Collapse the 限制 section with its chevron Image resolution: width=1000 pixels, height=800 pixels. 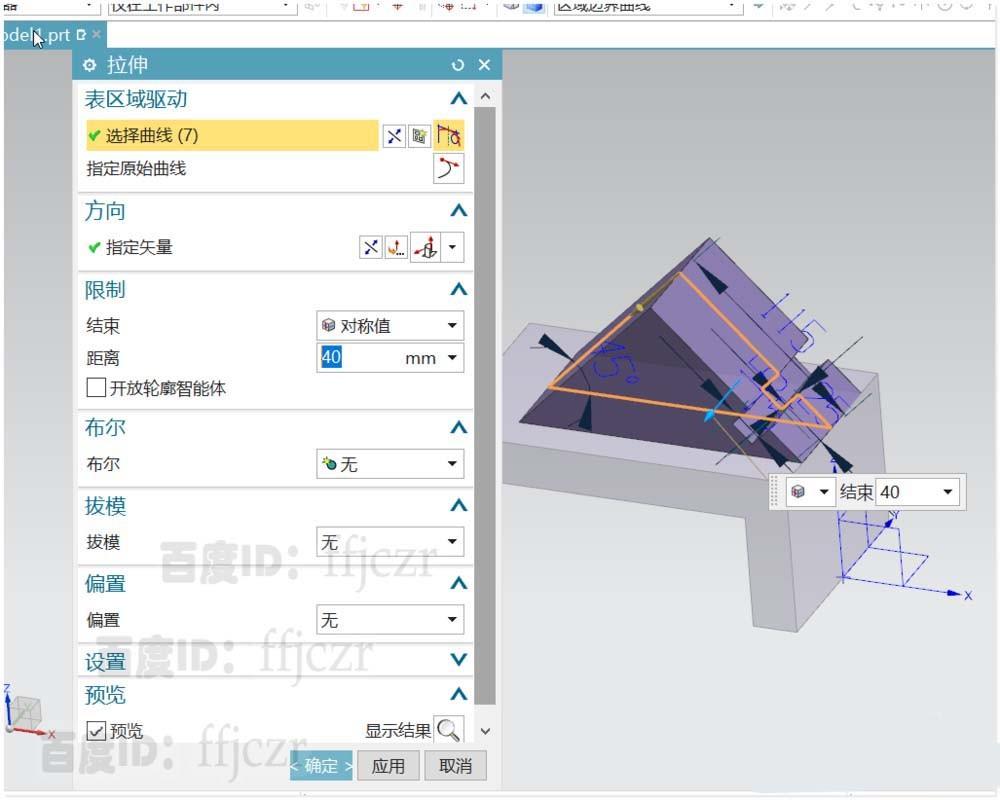pyautogui.click(x=458, y=289)
